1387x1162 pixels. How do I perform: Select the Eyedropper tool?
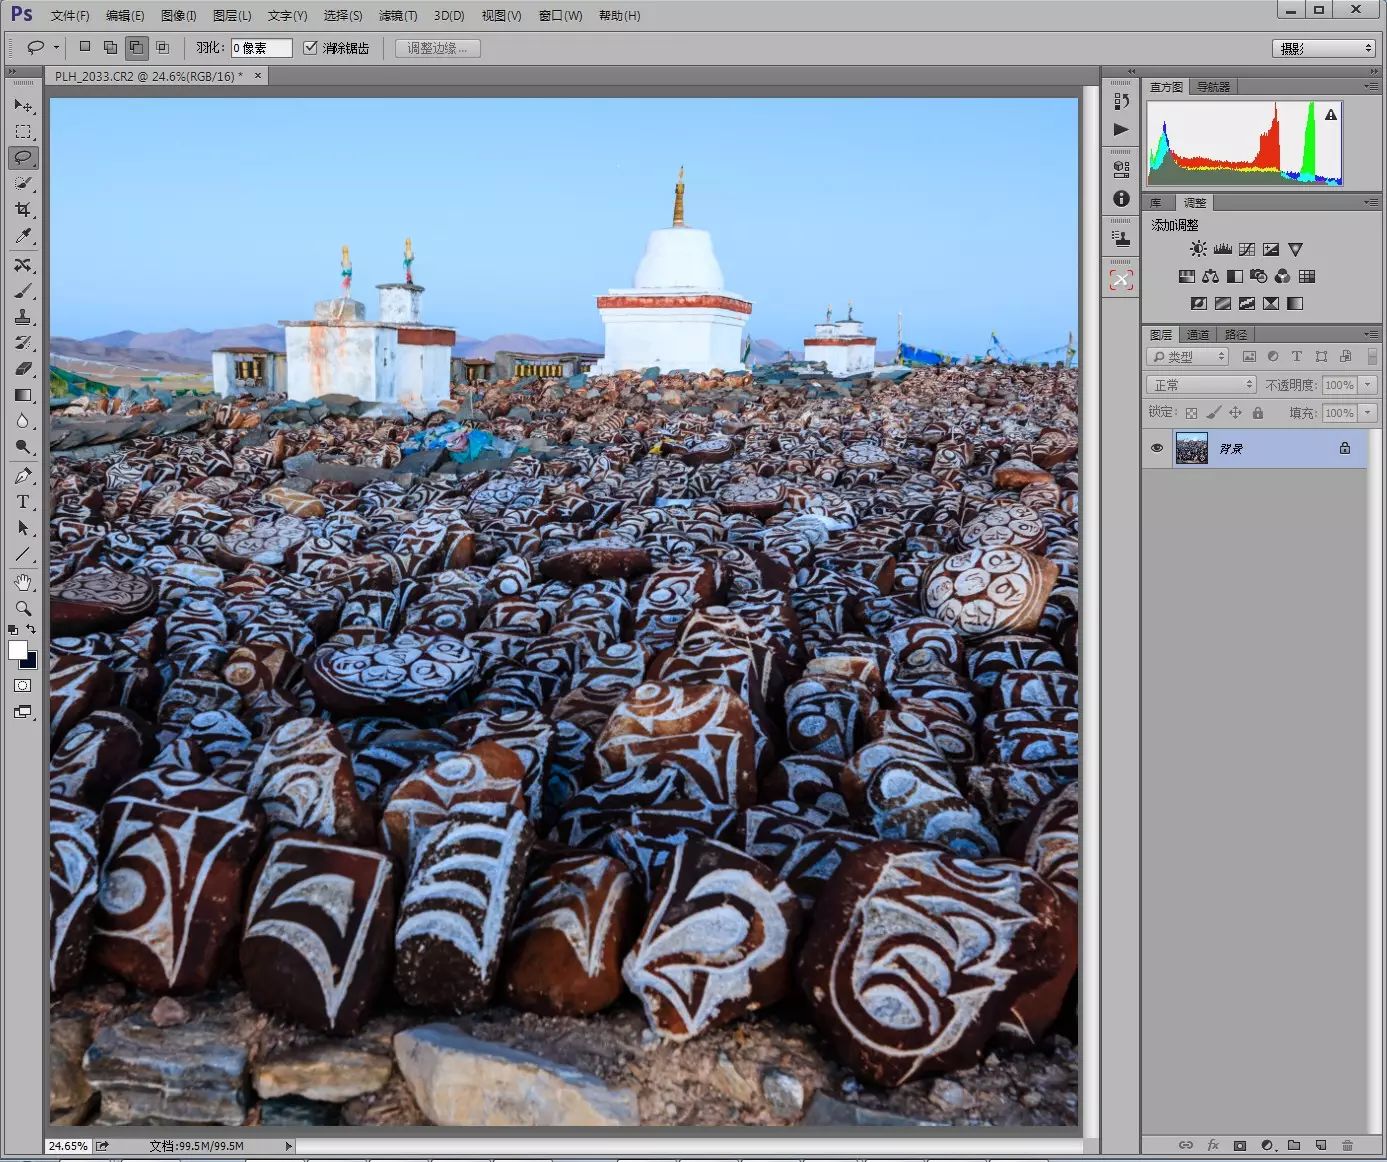coord(23,236)
